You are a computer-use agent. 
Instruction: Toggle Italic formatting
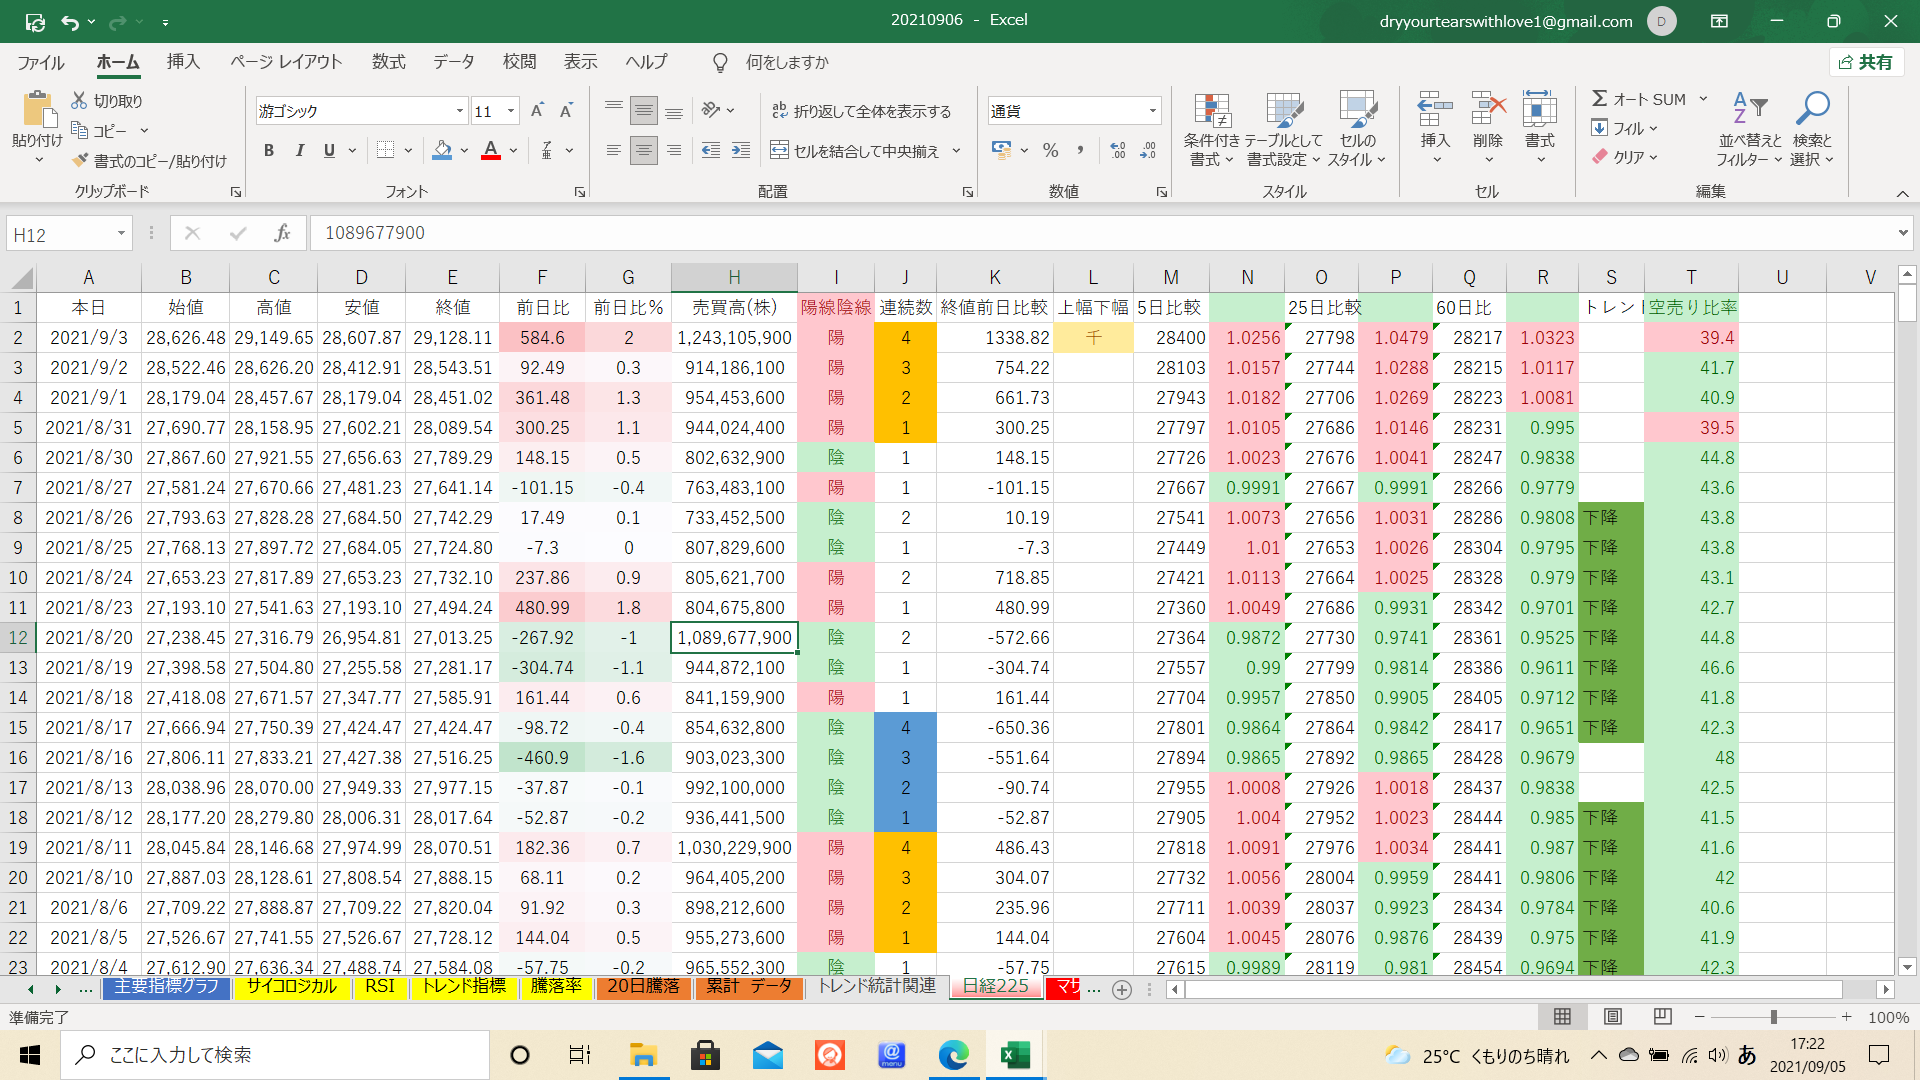coord(299,151)
